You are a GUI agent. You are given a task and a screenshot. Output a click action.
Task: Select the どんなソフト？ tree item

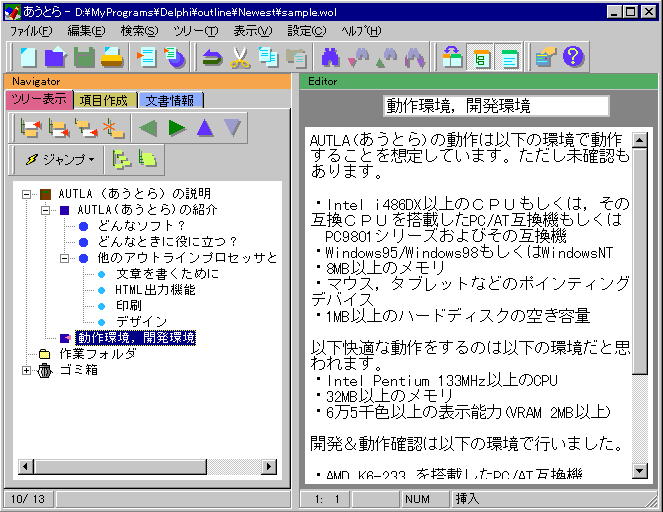pos(142,226)
